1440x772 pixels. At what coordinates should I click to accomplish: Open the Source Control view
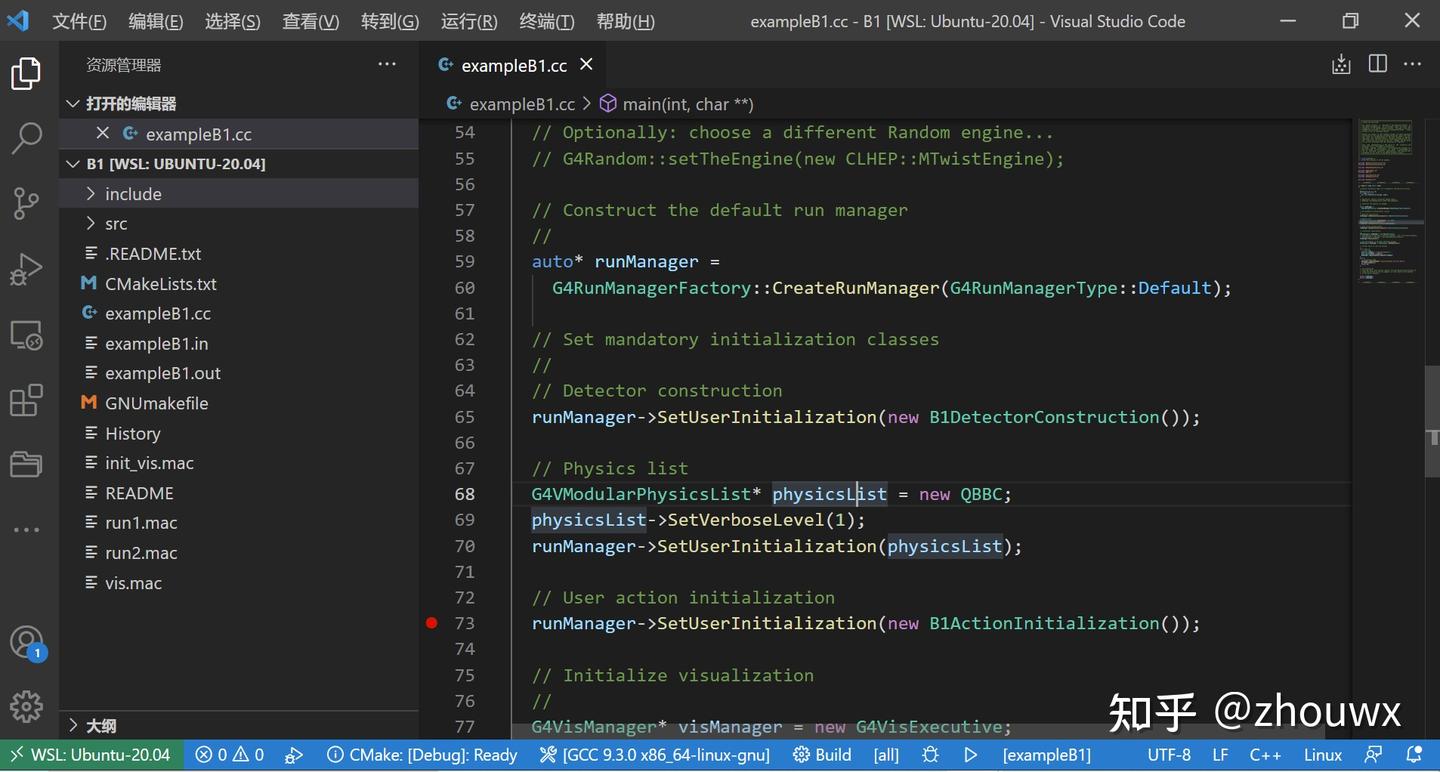[x=26, y=203]
